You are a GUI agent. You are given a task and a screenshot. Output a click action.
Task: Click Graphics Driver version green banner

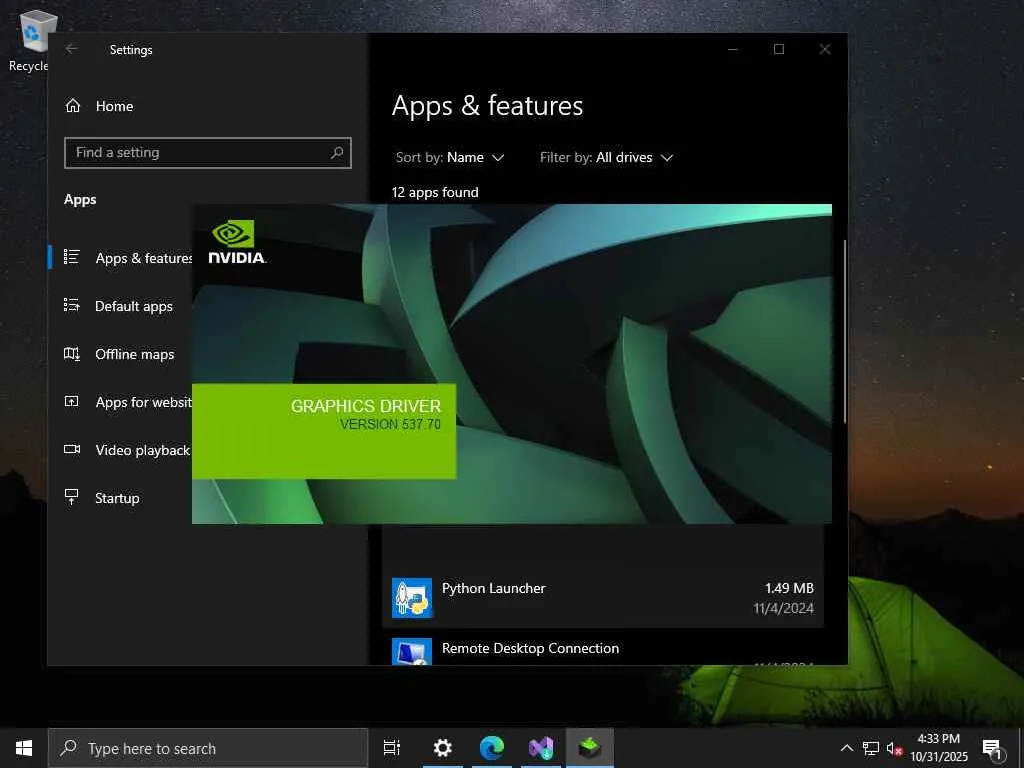[324, 431]
